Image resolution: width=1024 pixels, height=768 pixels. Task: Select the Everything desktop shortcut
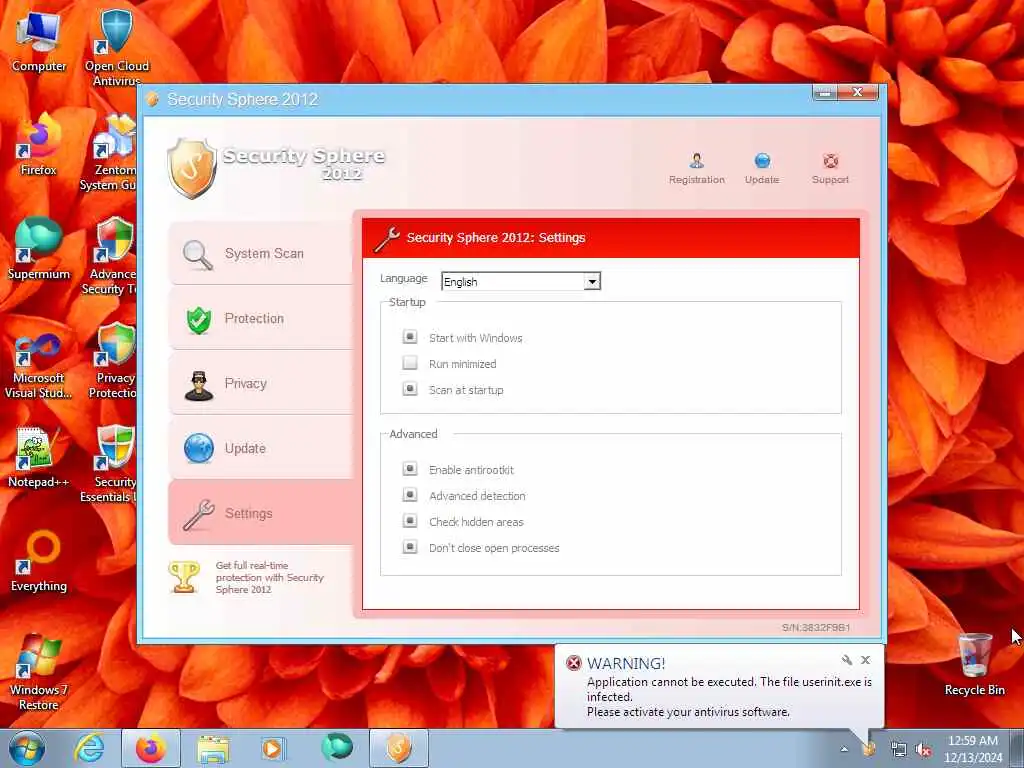click(39, 561)
